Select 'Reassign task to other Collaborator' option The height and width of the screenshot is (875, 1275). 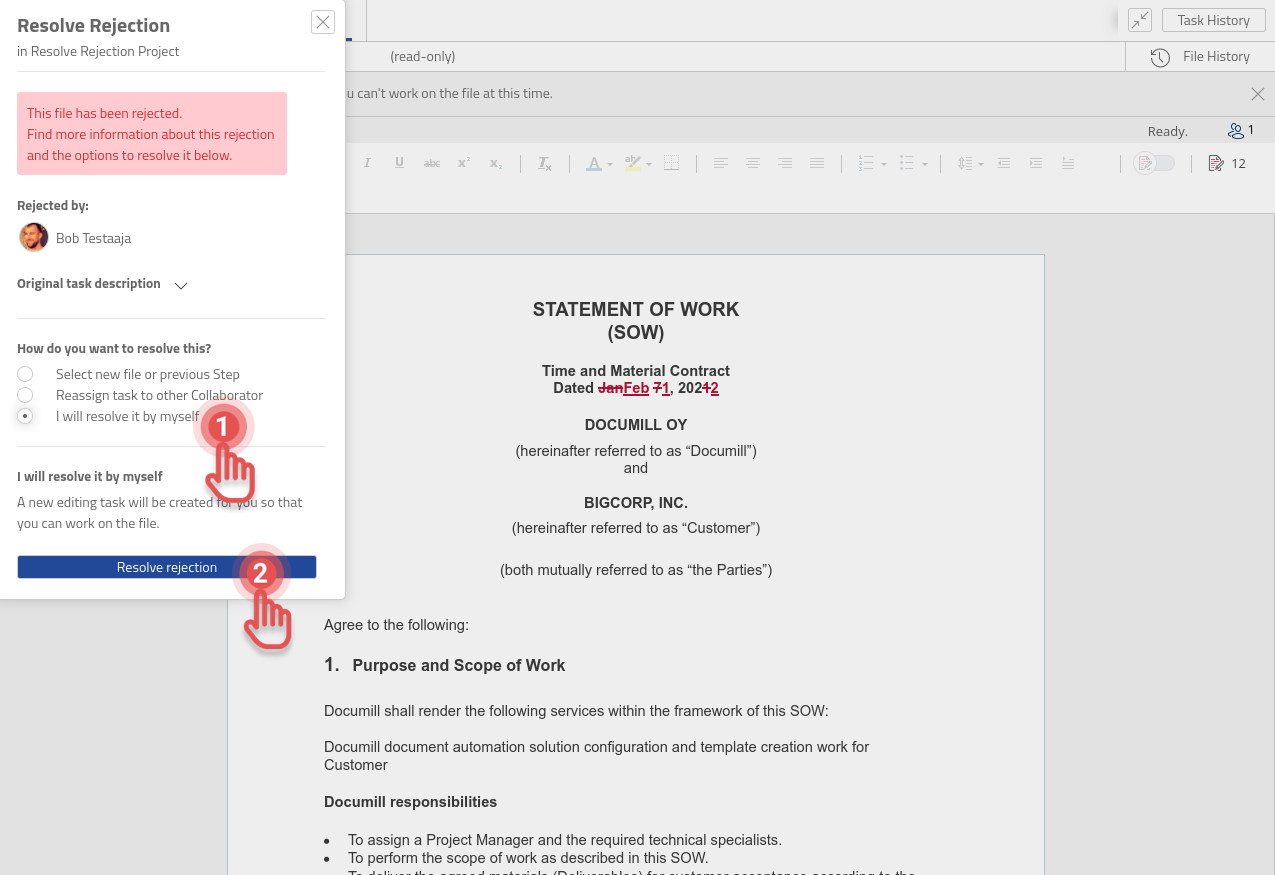click(x=26, y=395)
